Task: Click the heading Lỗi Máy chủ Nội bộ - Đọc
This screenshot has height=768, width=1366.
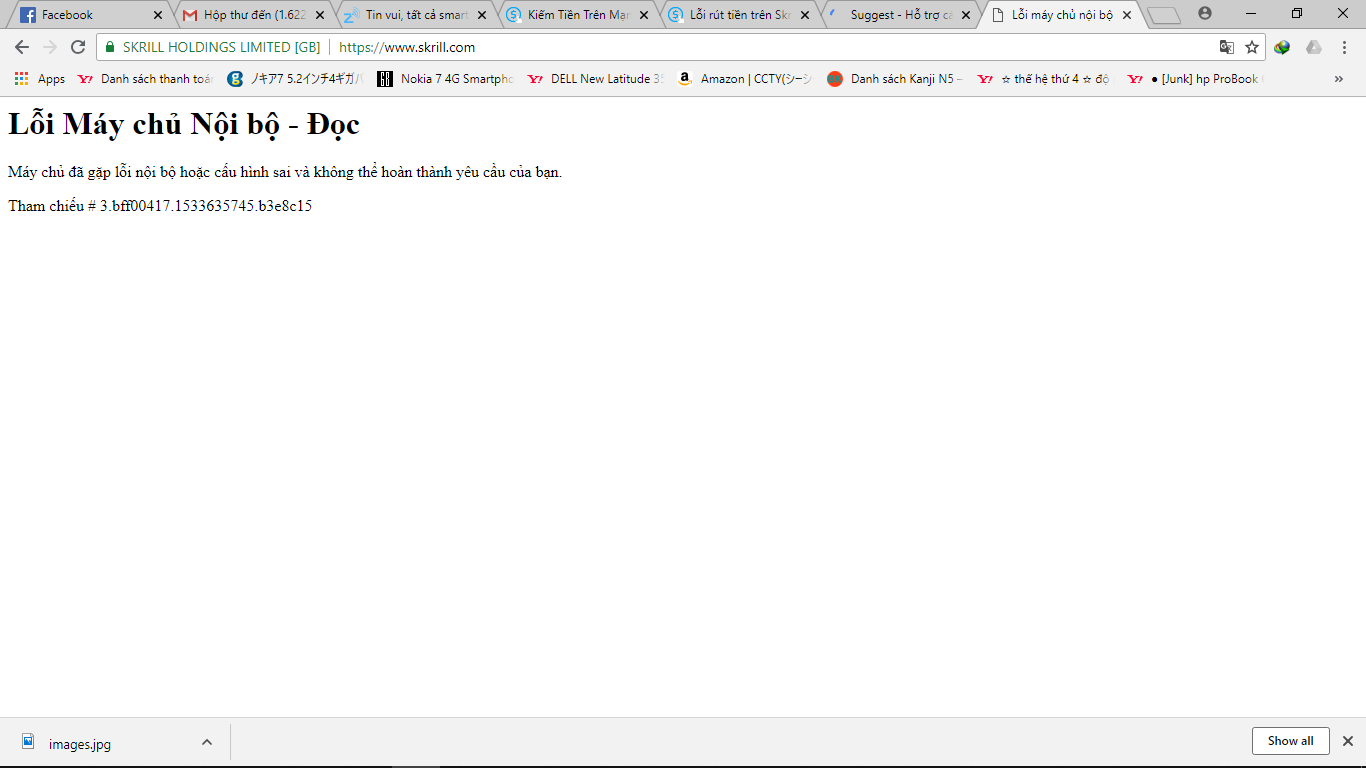Action: 184,124
